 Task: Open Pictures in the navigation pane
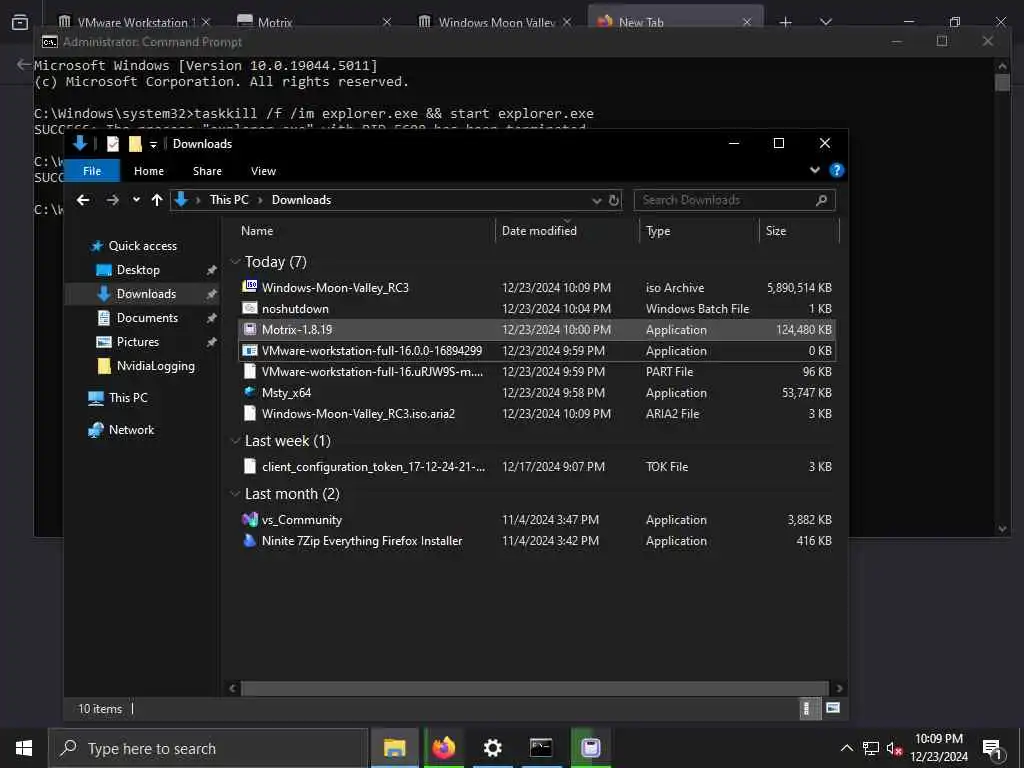[137, 342]
